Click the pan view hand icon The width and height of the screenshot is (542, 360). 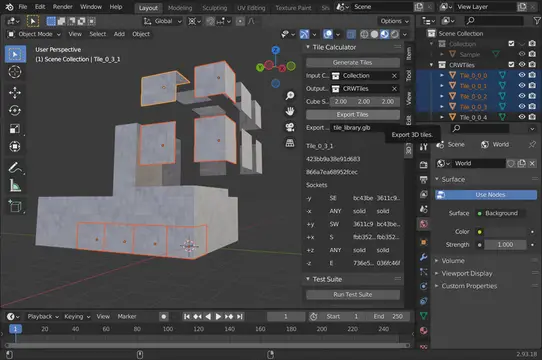[x=290, y=111]
